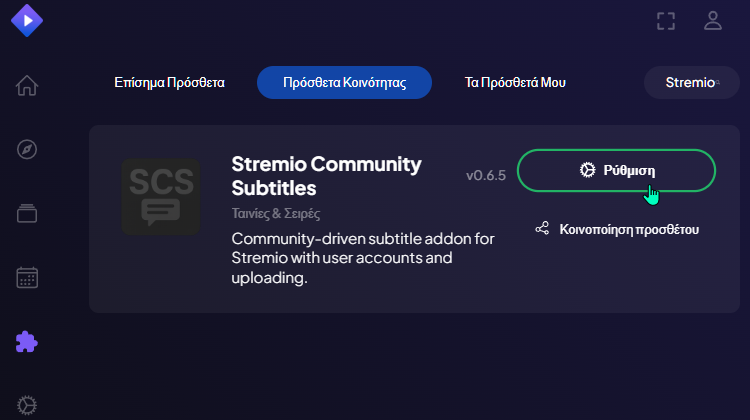The height and width of the screenshot is (420, 750).
Task: Click the share icon beside Κοινοποίηση
Action: (542, 229)
